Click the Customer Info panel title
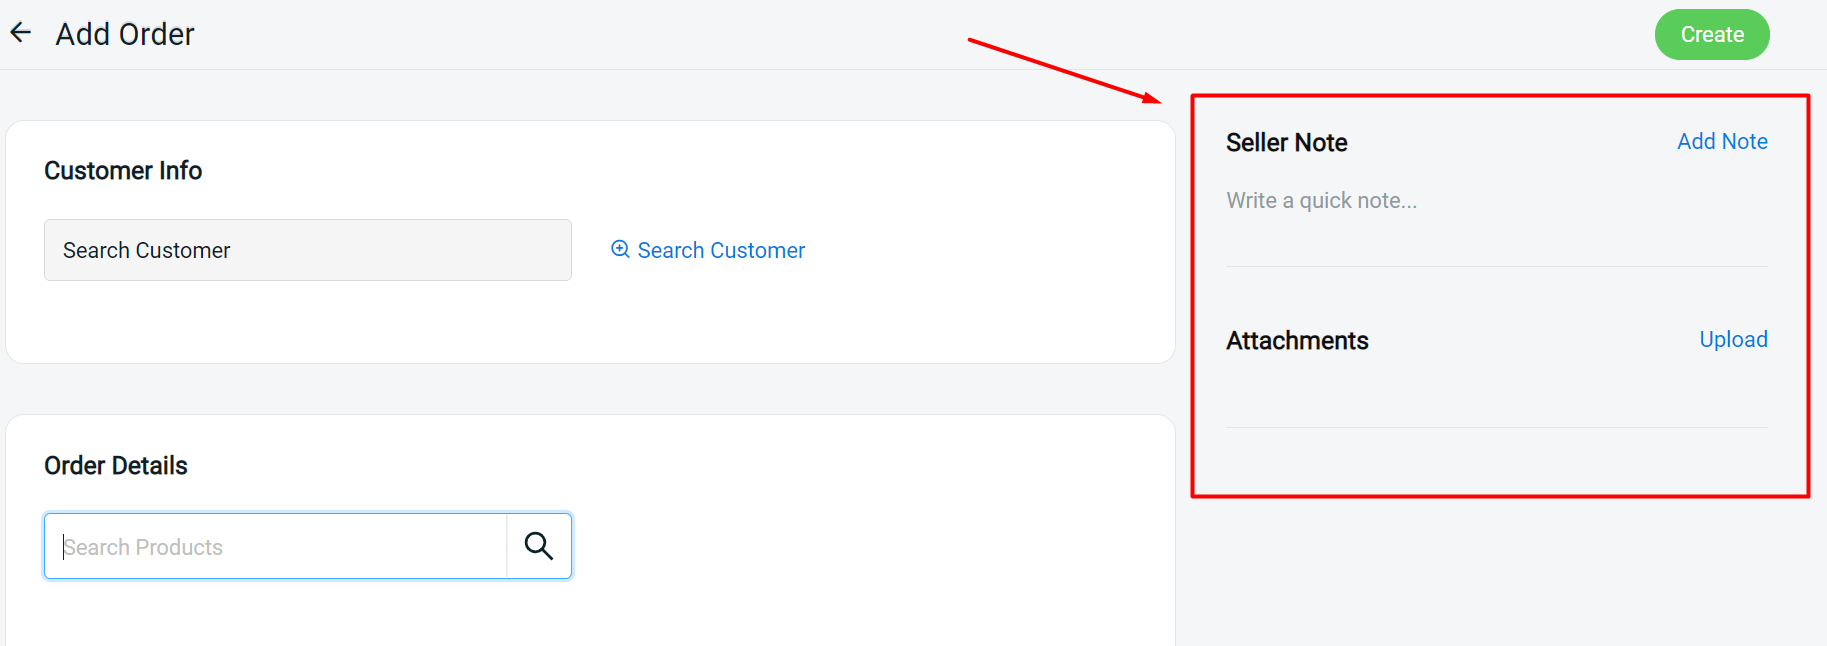Screen dimensions: 1827x646 (x=123, y=170)
